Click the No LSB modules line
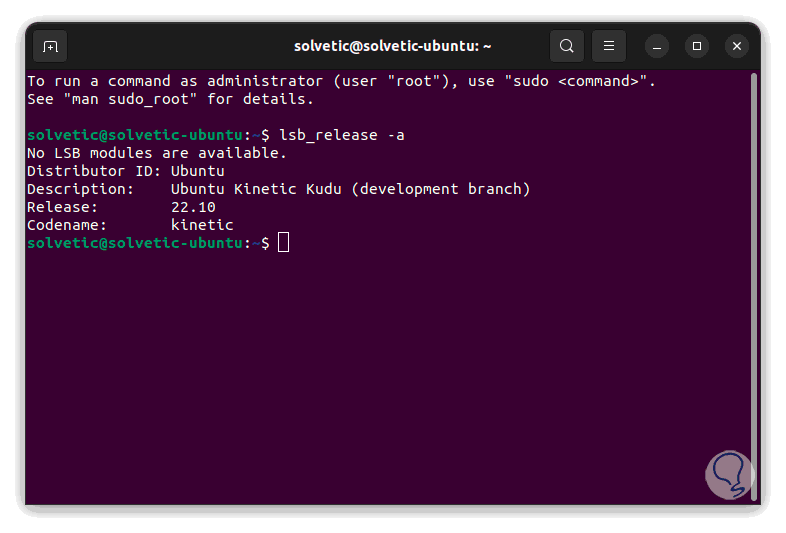Image resolution: width=786 pixels, height=533 pixels. pos(157,153)
